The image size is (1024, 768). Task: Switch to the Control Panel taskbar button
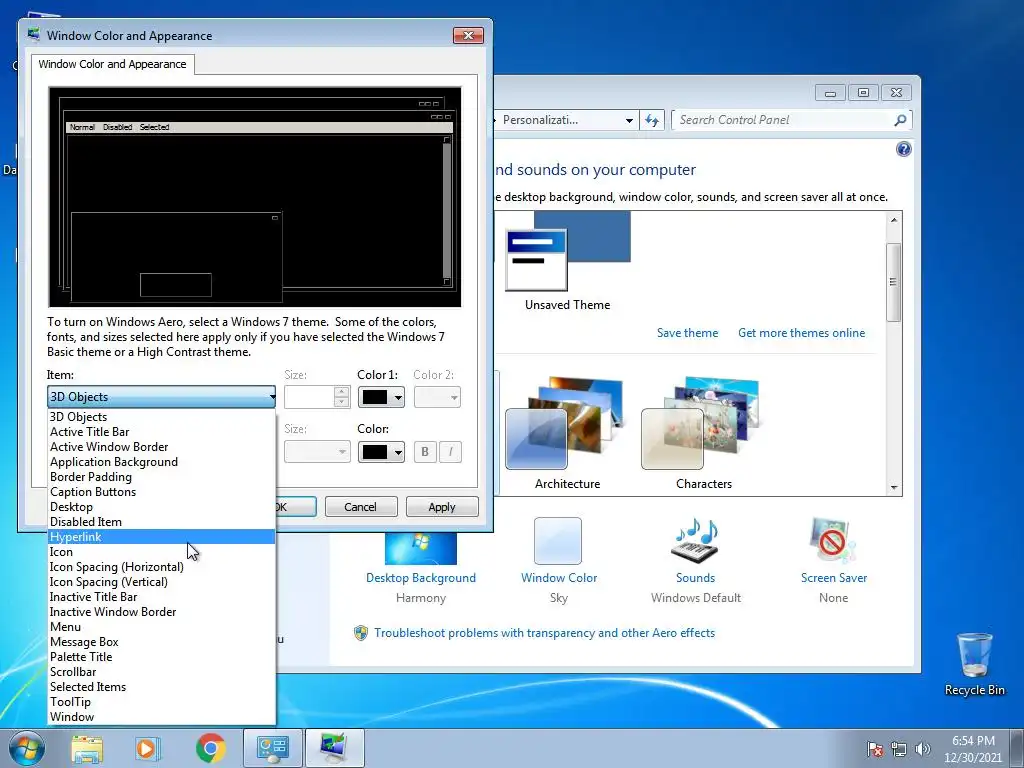point(272,748)
